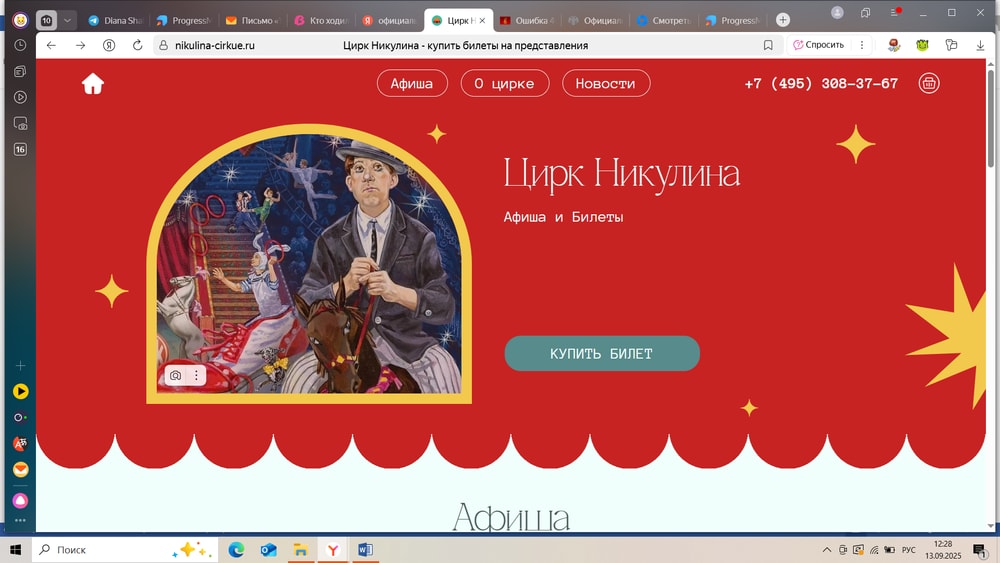Image resolution: width=1000 pixels, height=563 pixels.
Task: Open the translator icon in sidebar
Action: (x=20, y=443)
